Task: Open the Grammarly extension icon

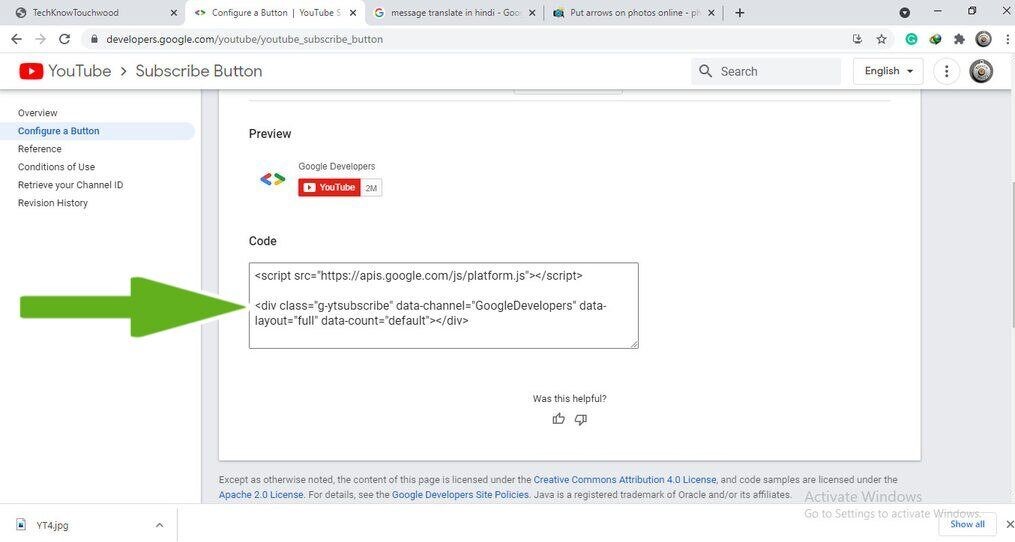Action: [x=911, y=40]
